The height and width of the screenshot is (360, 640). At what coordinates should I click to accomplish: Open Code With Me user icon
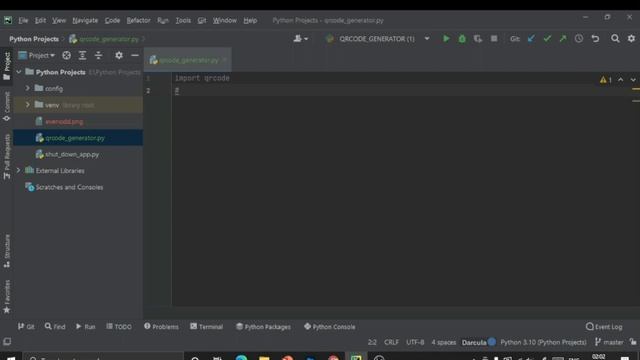pyautogui.click(x=300, y=39)
